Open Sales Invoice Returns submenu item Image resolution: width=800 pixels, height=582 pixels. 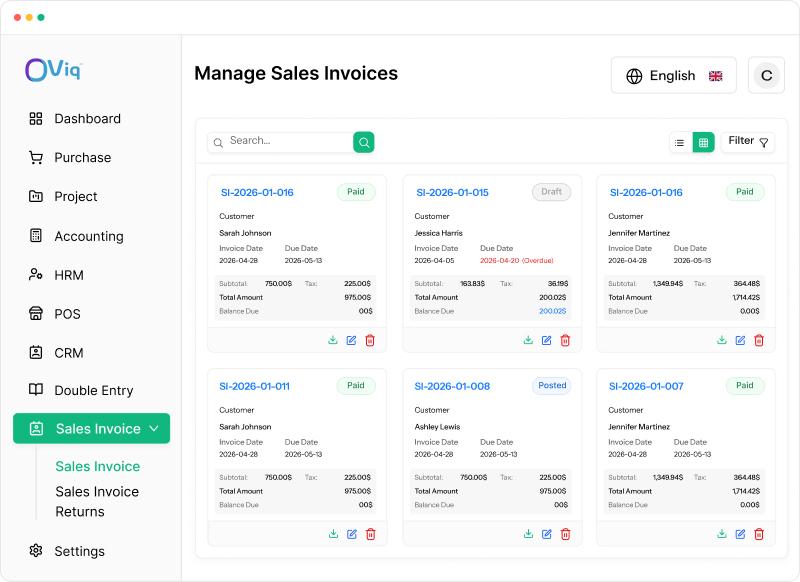97,501
